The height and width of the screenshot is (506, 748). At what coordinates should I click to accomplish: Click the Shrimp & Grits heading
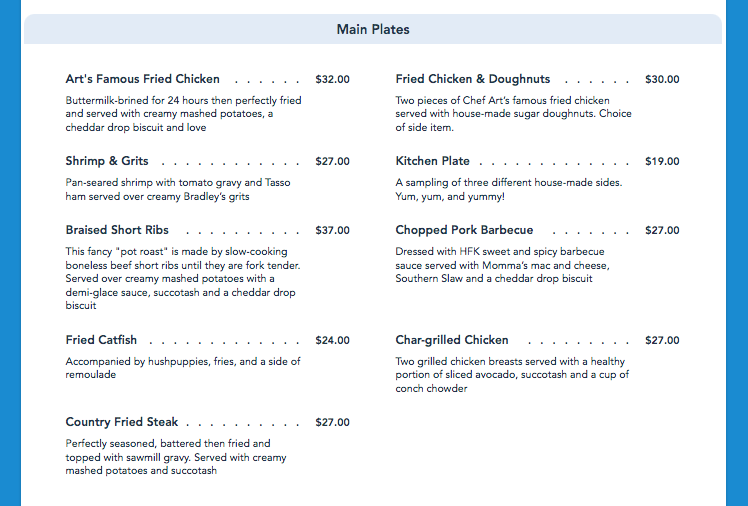point(108,161)
